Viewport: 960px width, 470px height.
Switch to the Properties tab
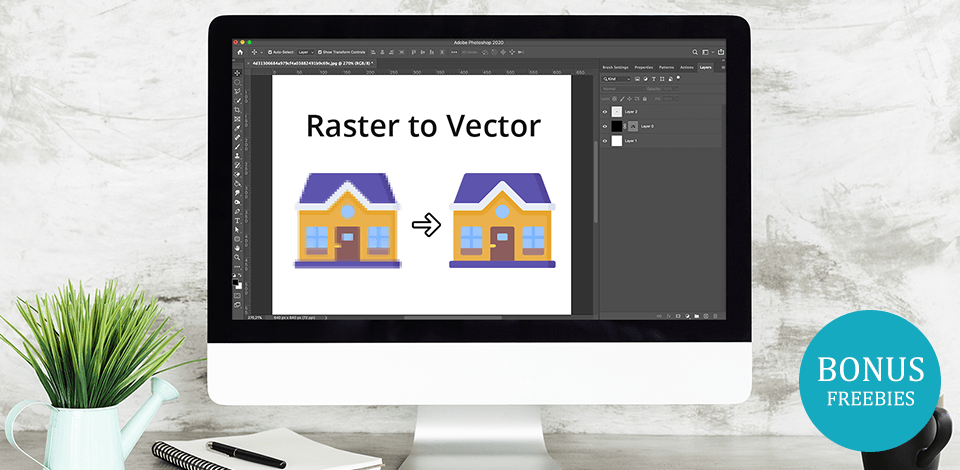coord(644,67)
